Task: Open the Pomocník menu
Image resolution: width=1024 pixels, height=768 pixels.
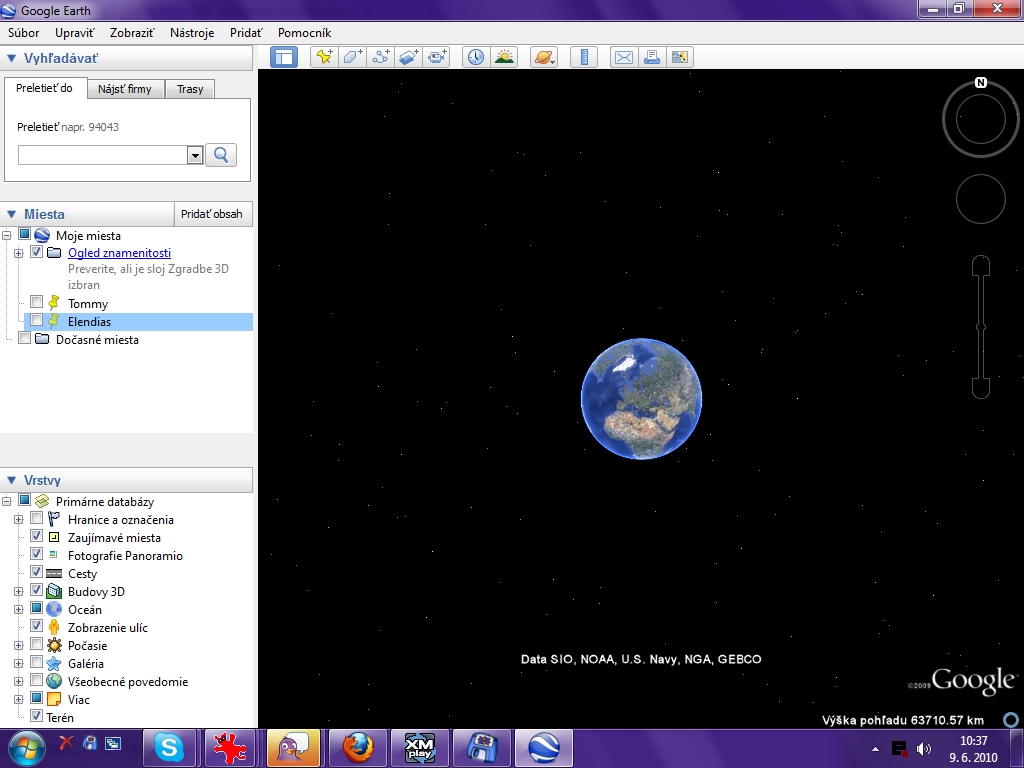Action: (304, 33)
